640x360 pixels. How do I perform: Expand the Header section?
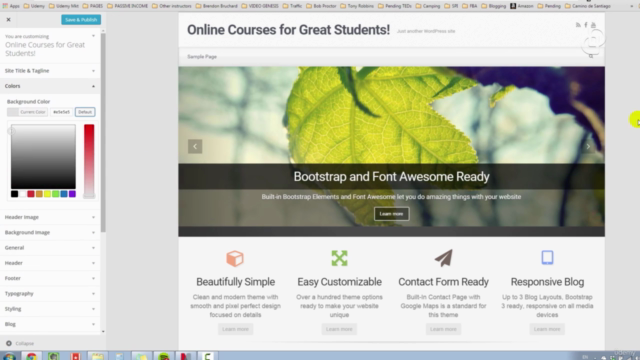pos(50,263)
